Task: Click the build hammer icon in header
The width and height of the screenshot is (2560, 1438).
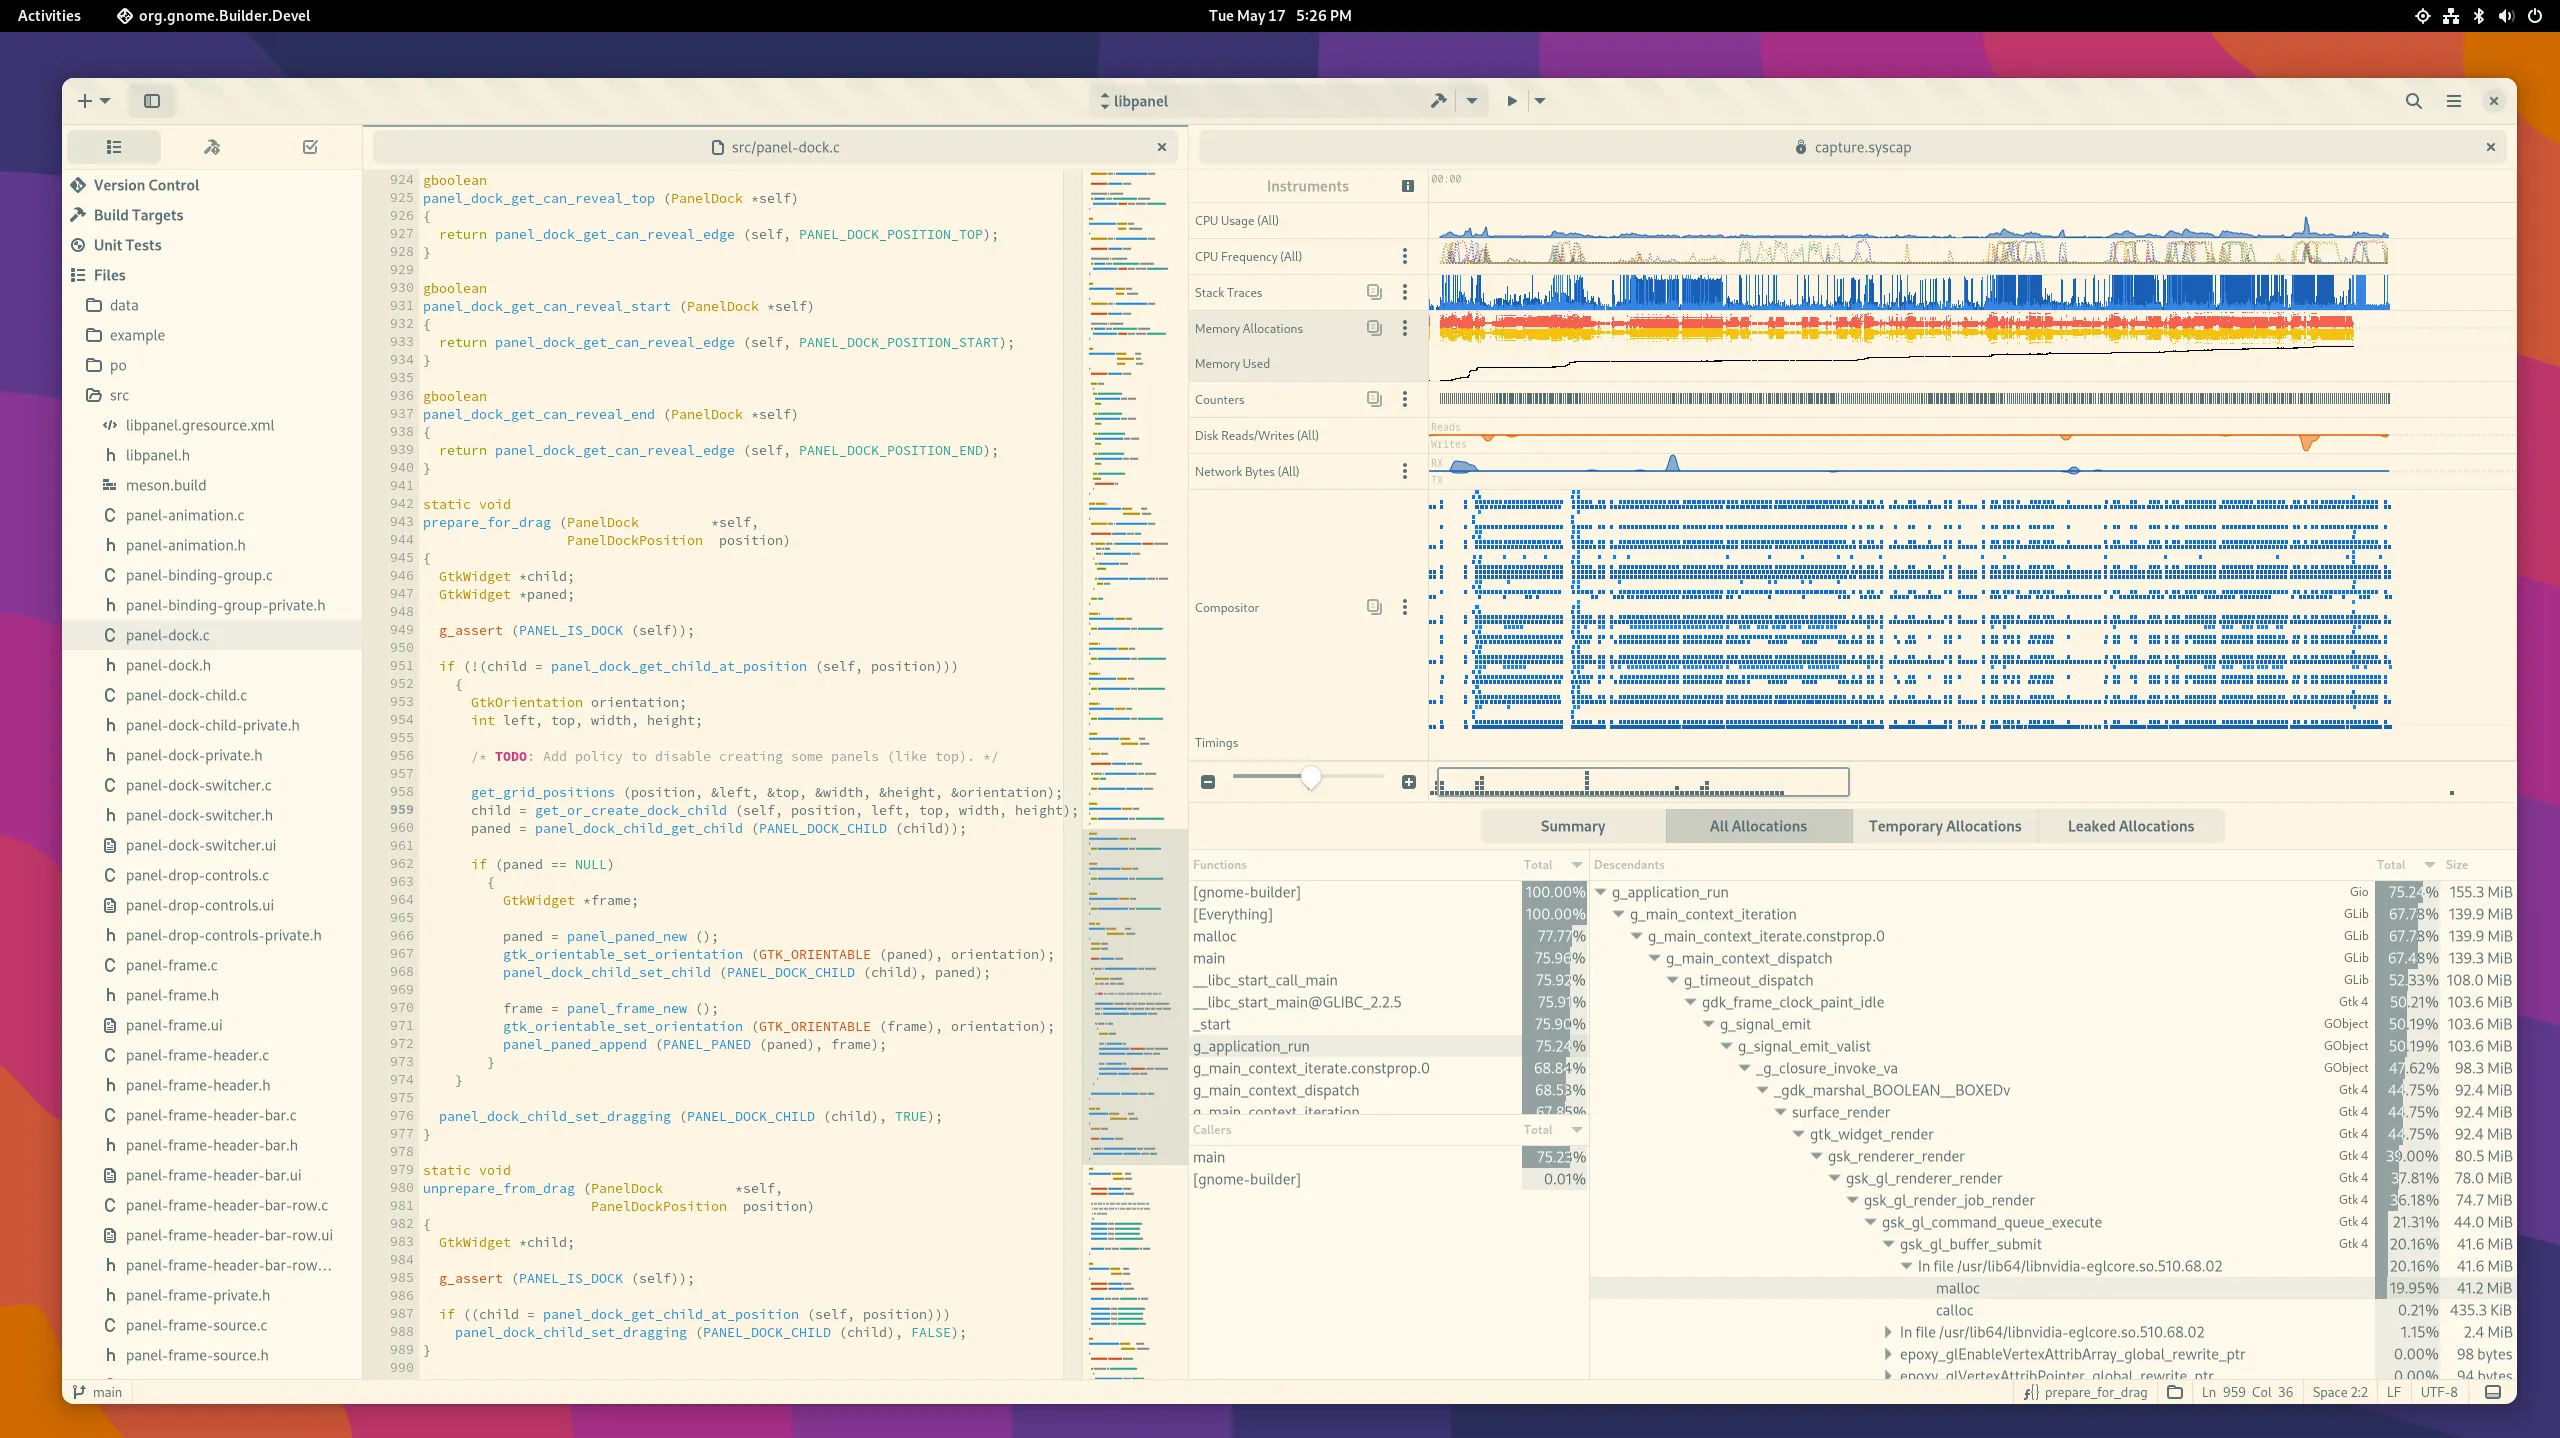Action: 1438,100
